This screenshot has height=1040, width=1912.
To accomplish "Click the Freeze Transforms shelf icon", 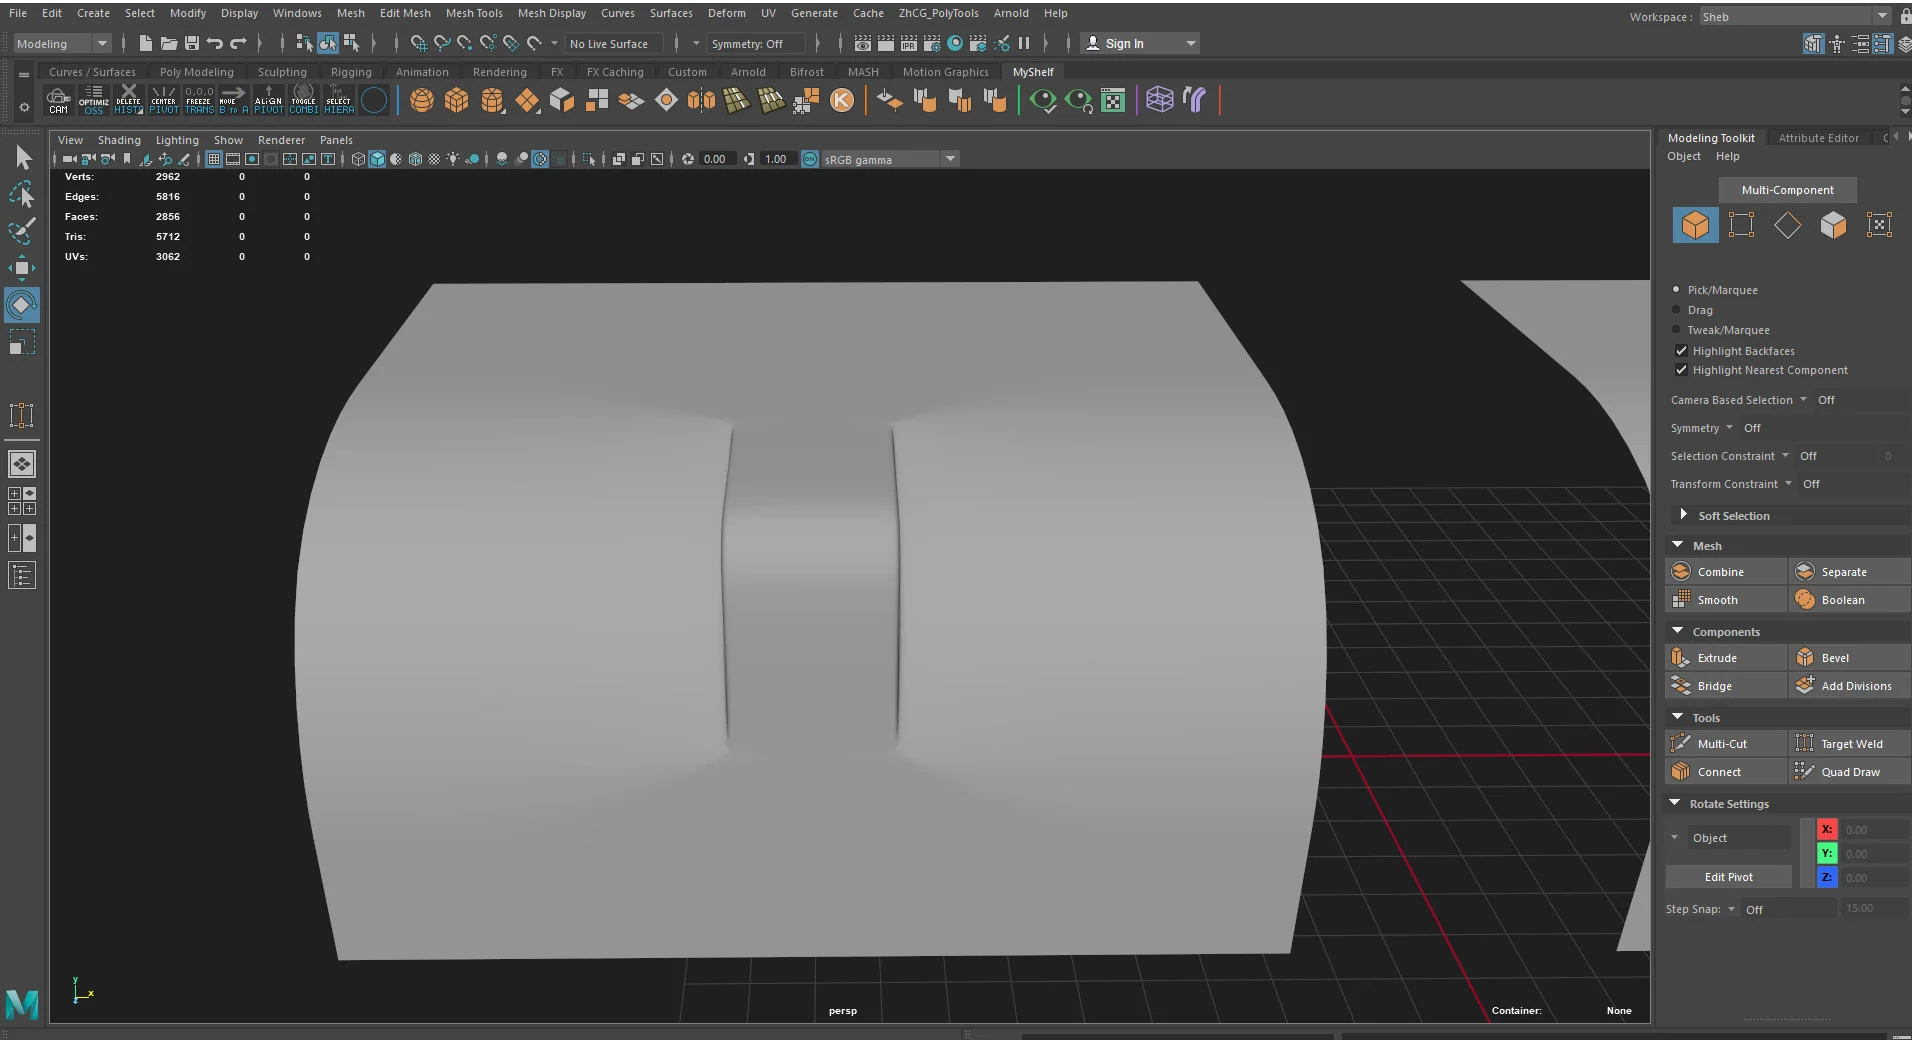I will click(199, 100).
